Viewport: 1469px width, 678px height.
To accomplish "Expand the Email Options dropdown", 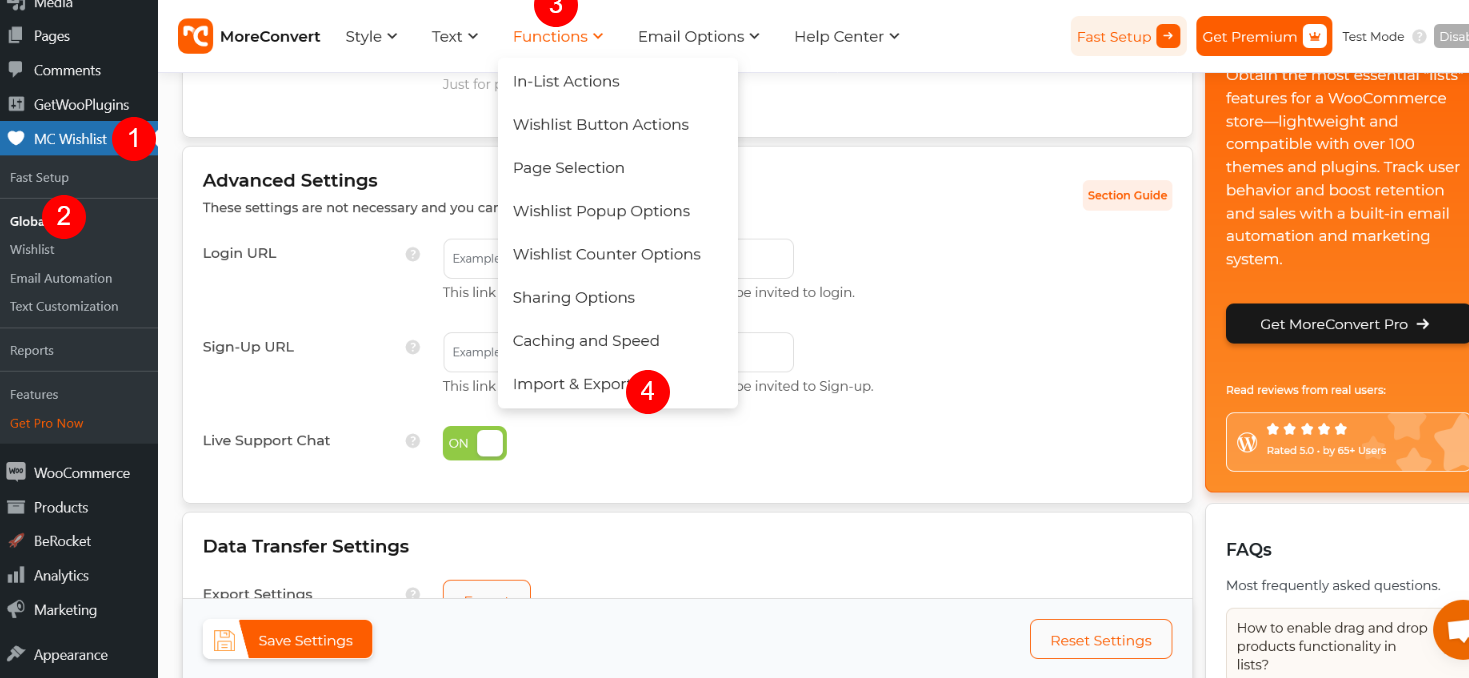I will [699, 37].
